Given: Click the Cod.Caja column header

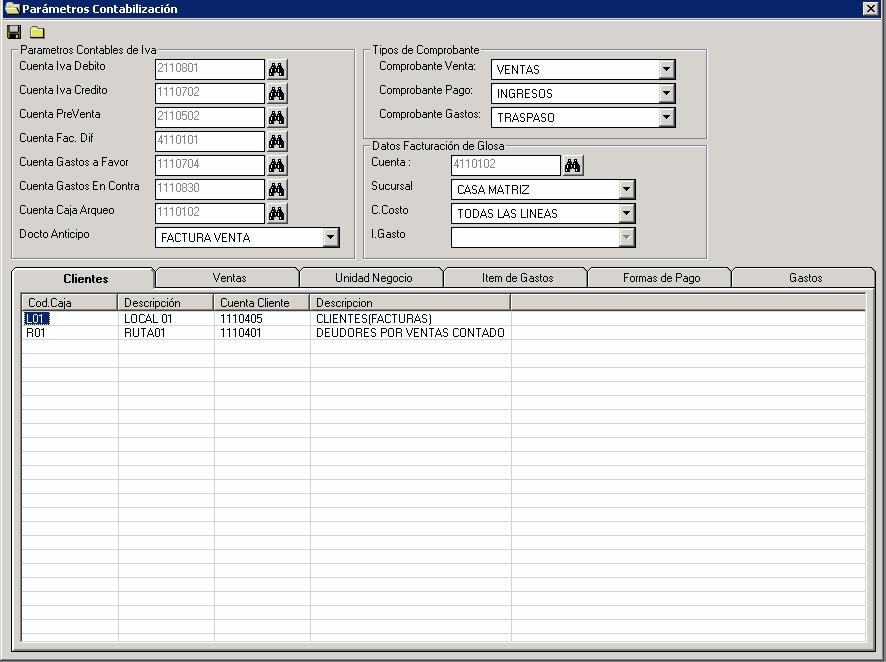Looking at the screenshot, I should 70,303.
